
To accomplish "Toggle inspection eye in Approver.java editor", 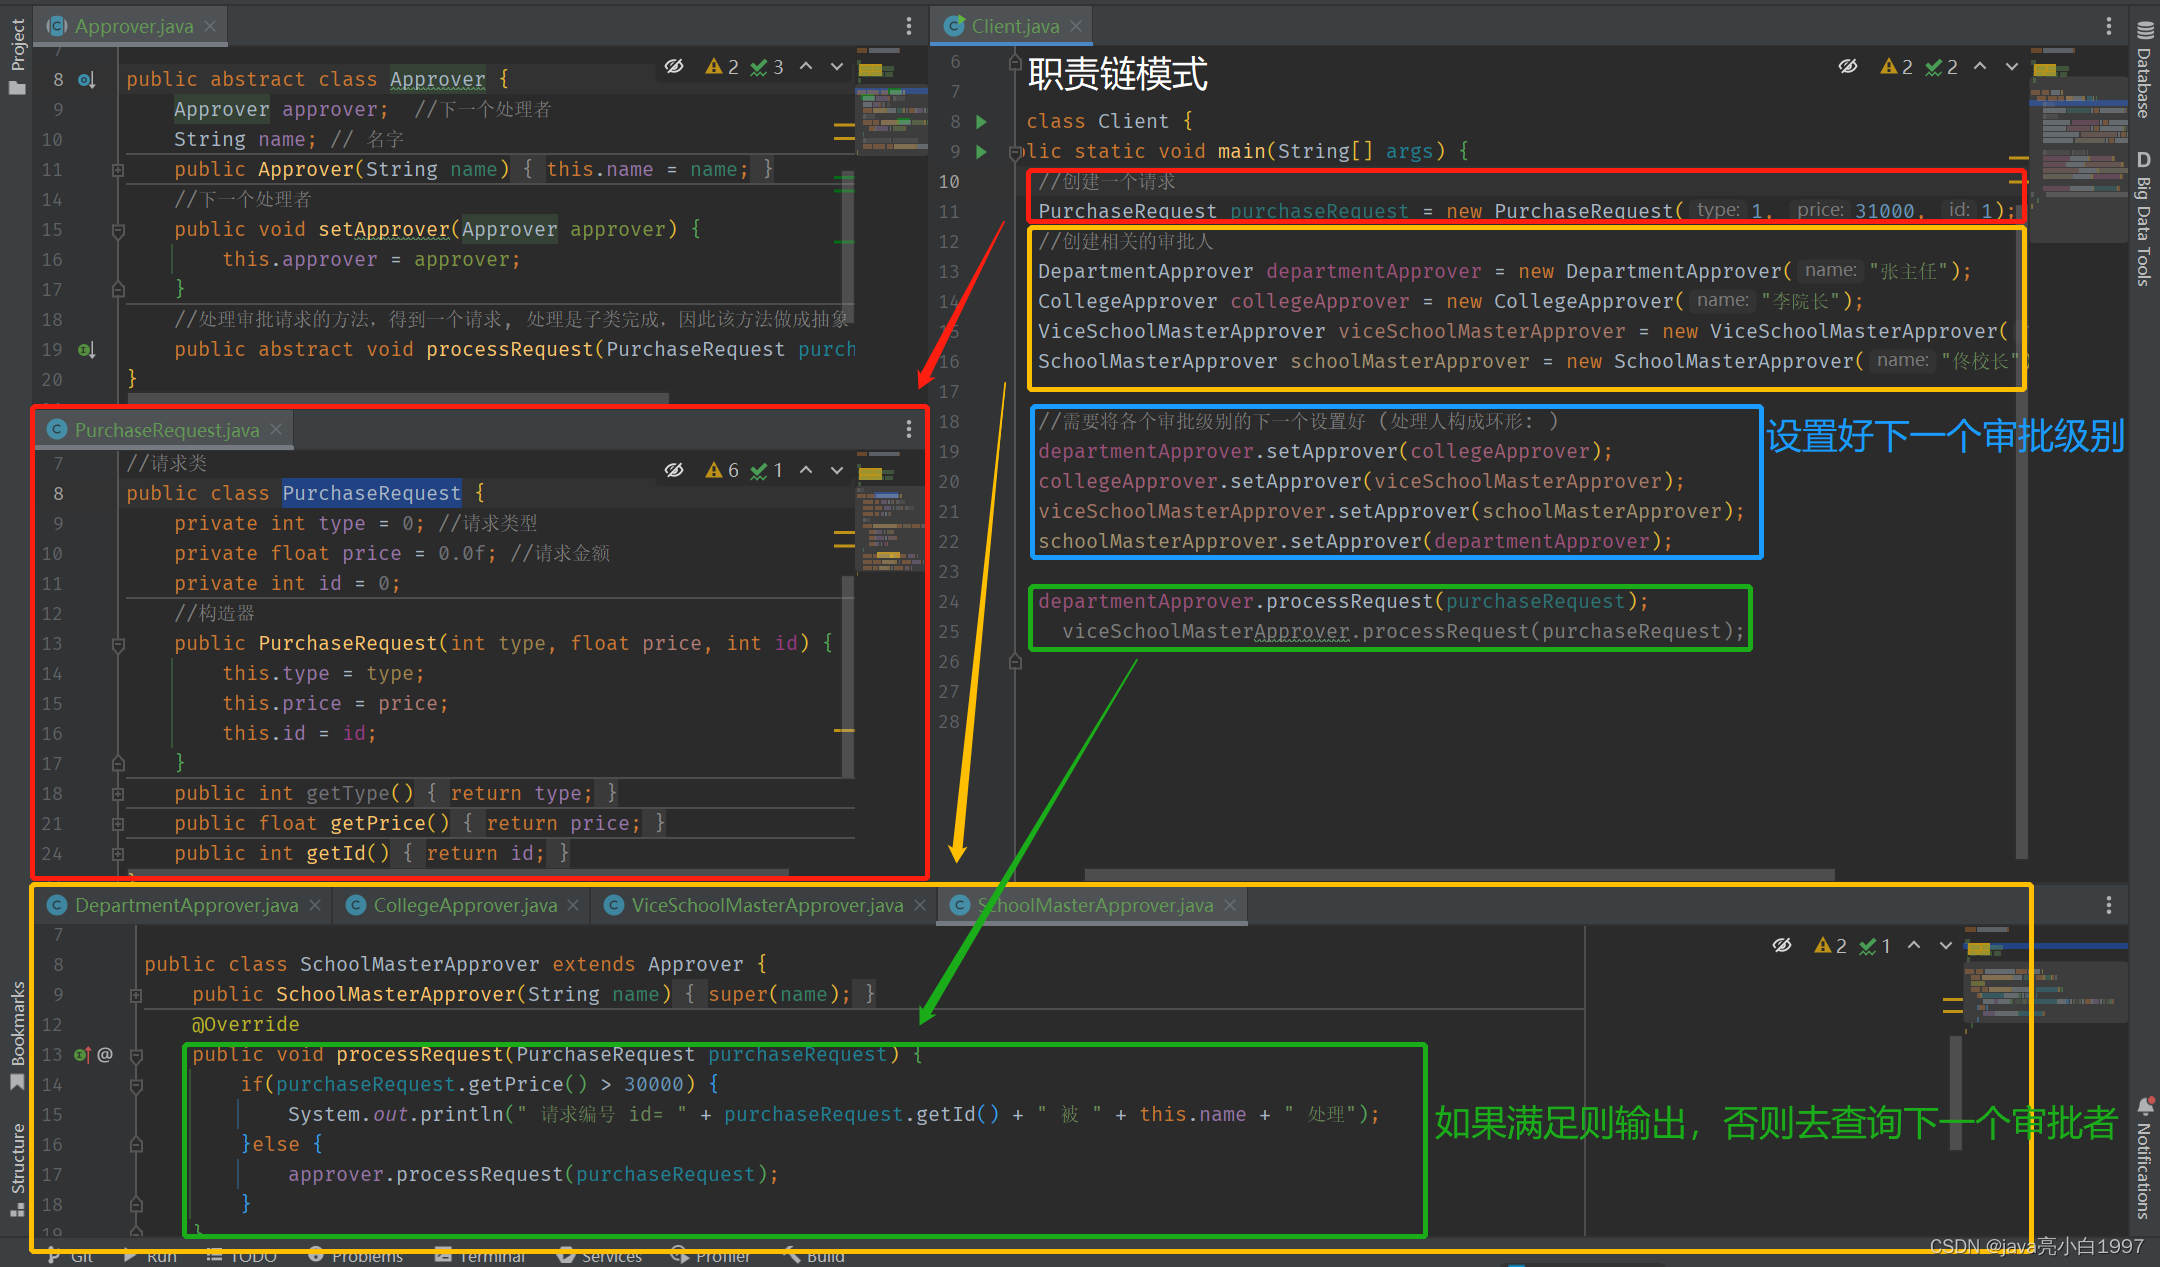I will pos(674,66).
